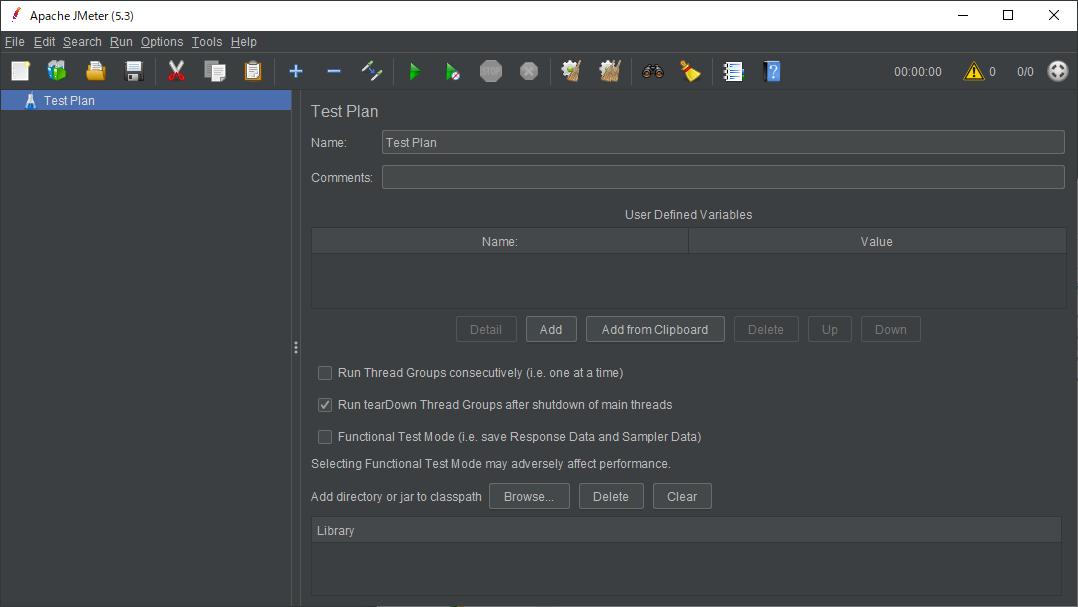Image resolution: width=1078 pixels, height=607 pixels.
Task: Click the Detail button
Action: point(485,329)
